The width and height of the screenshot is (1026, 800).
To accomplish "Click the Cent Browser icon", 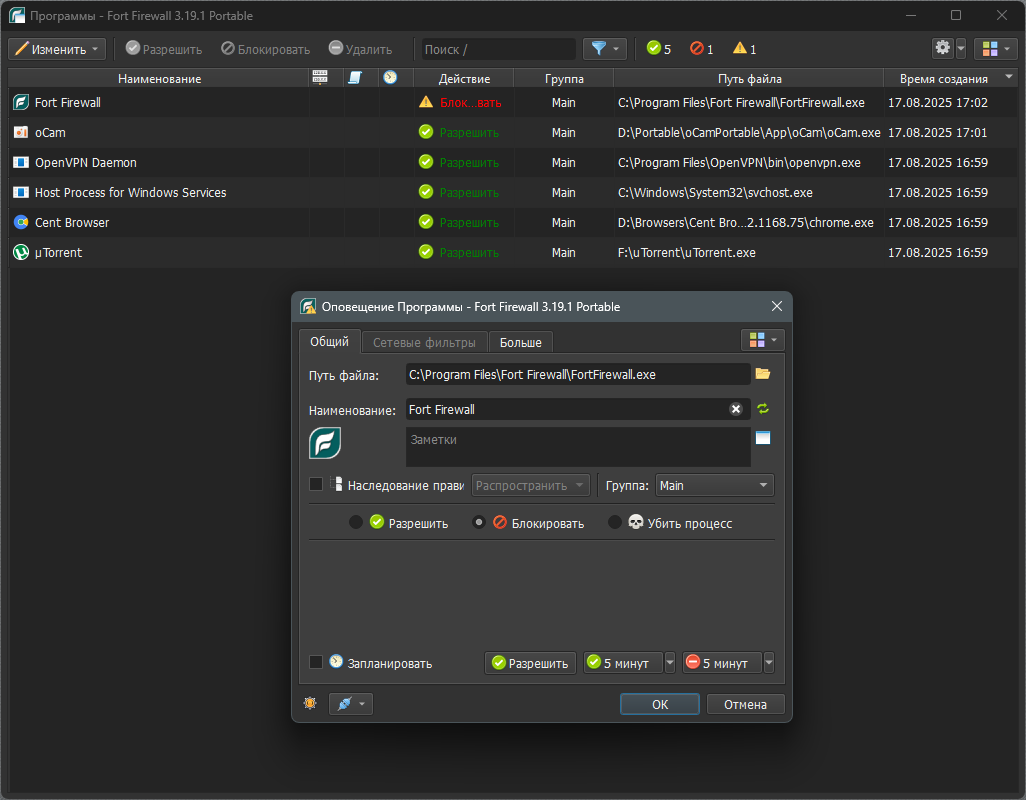I will pos(21,222).
